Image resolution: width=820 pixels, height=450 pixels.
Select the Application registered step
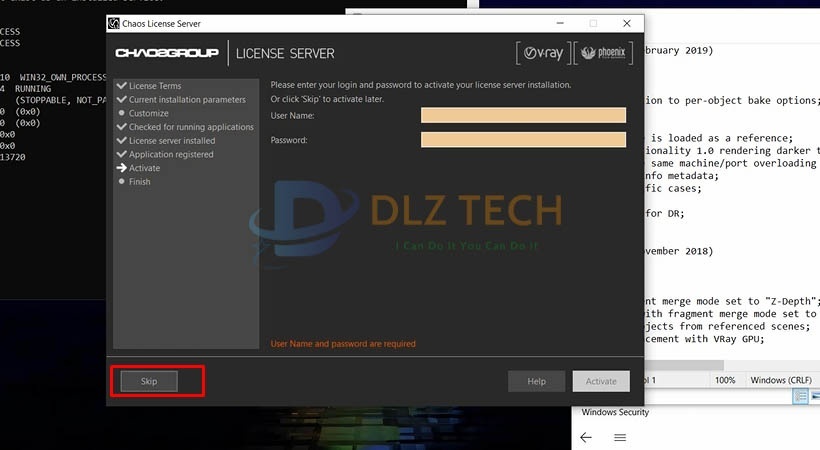point(171,154)
